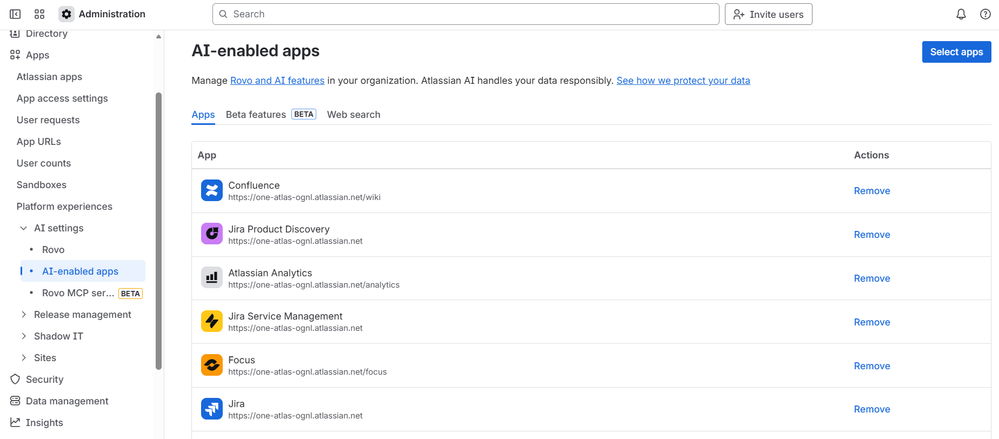Switch to the Apps tab
Viewport: 999px width, 439px height.
click(203, 115)
